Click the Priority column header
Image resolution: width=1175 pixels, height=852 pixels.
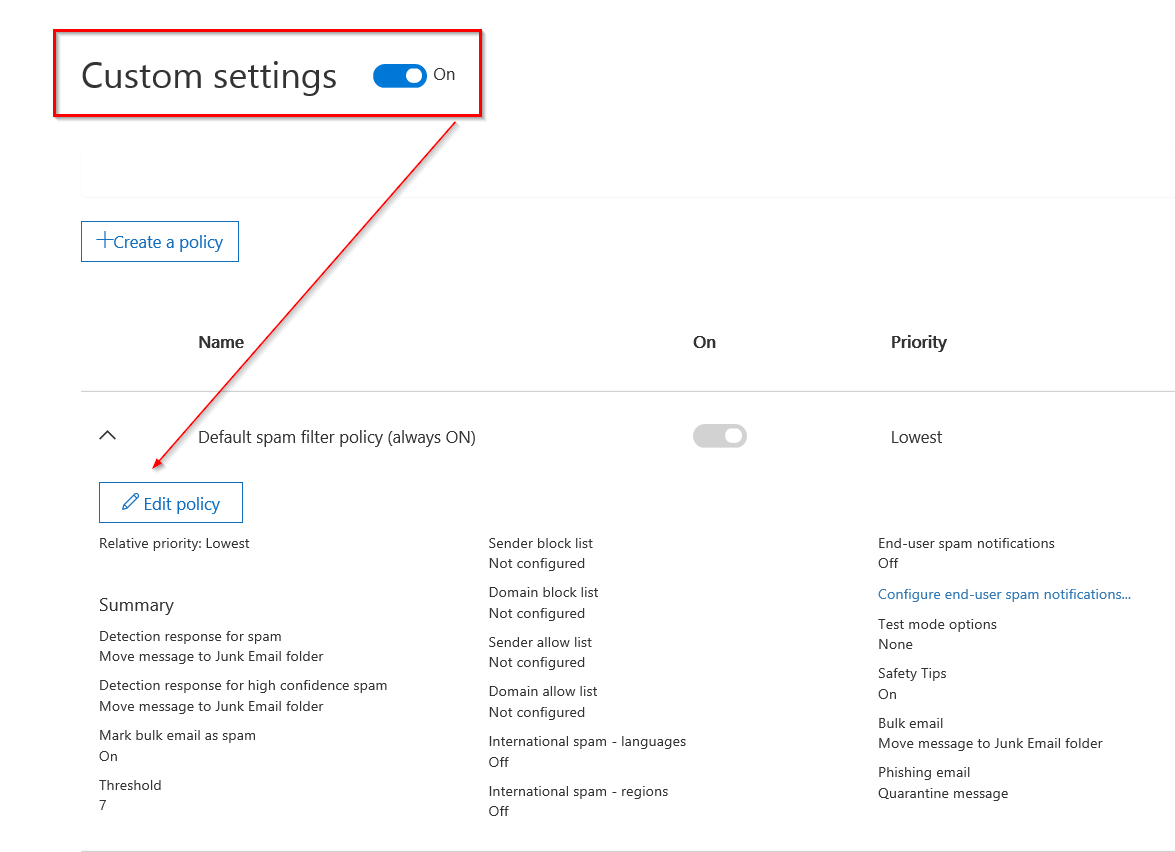point(918,342)
